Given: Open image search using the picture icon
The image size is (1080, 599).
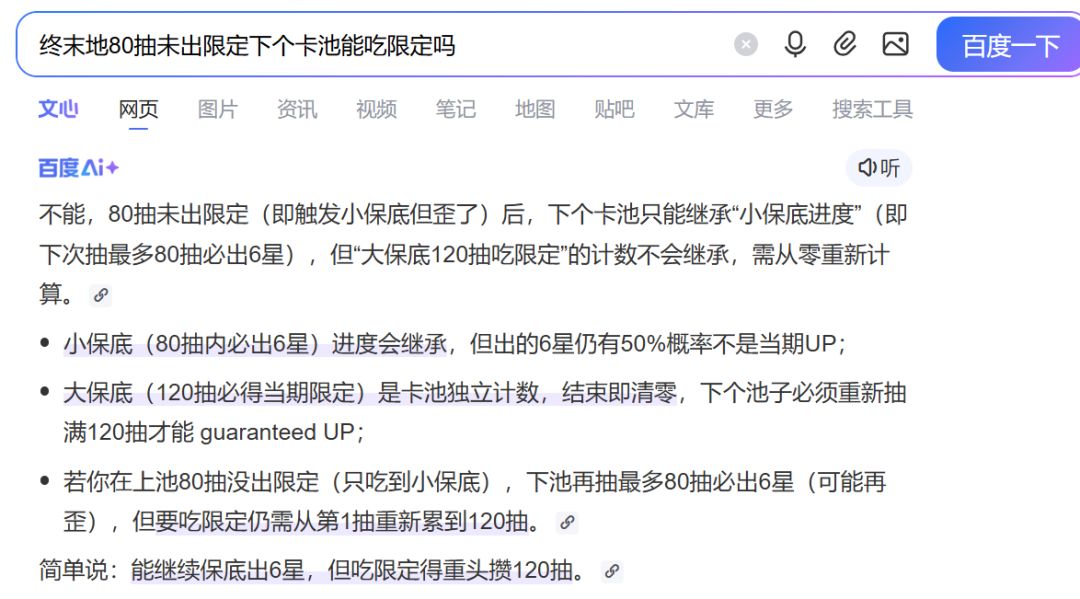Looking at the screenshot, I should (895, 44).
